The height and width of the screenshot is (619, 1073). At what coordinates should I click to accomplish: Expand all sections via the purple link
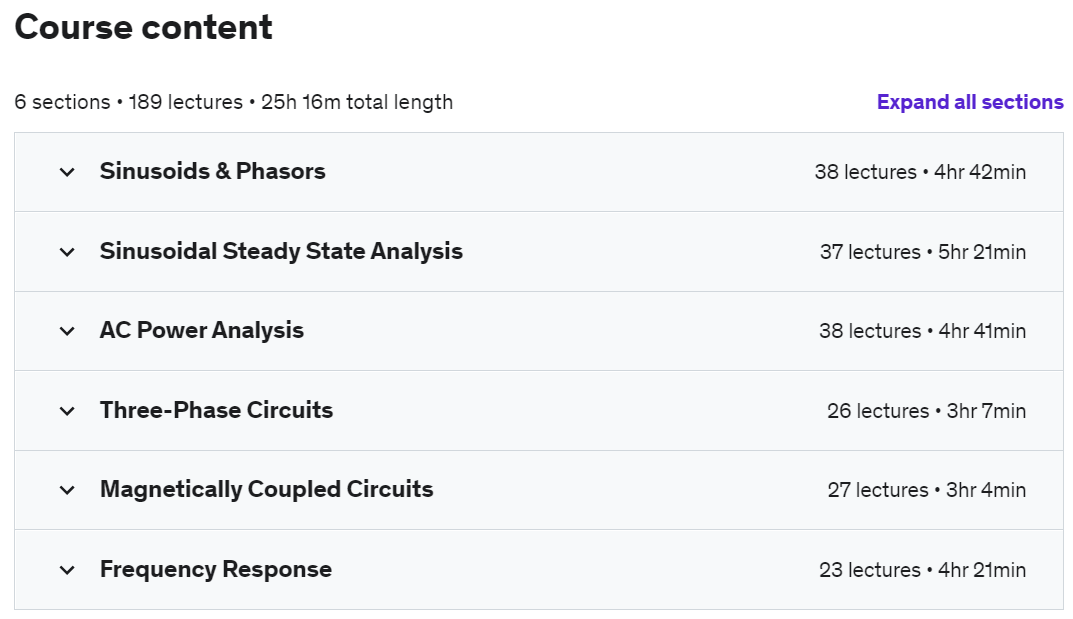coord(970,102)
